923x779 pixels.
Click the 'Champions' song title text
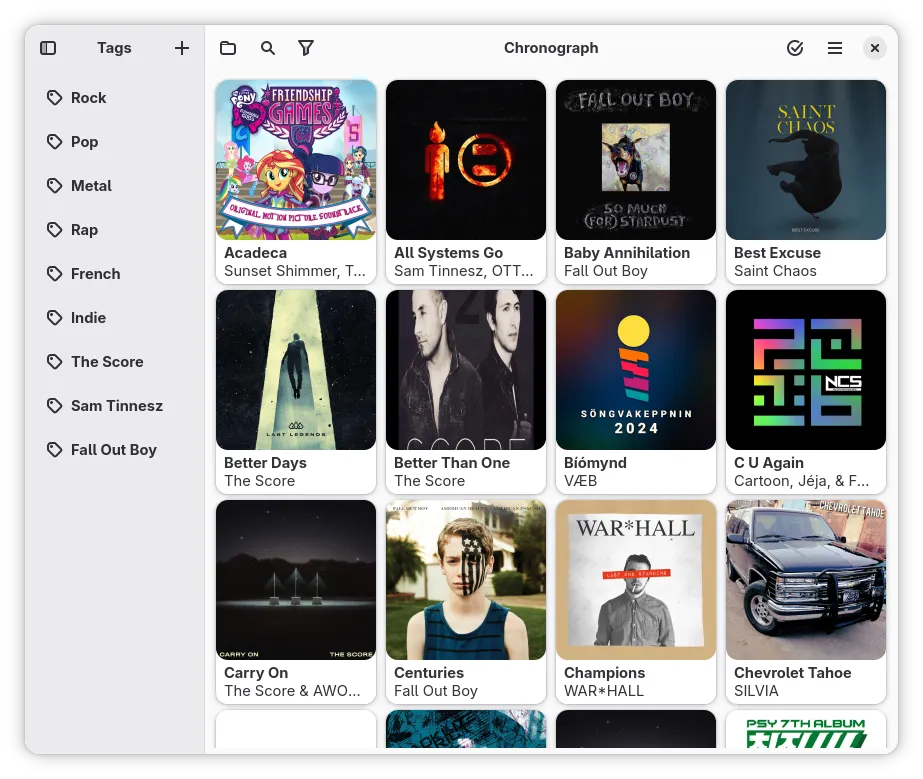tap(605, 673)
